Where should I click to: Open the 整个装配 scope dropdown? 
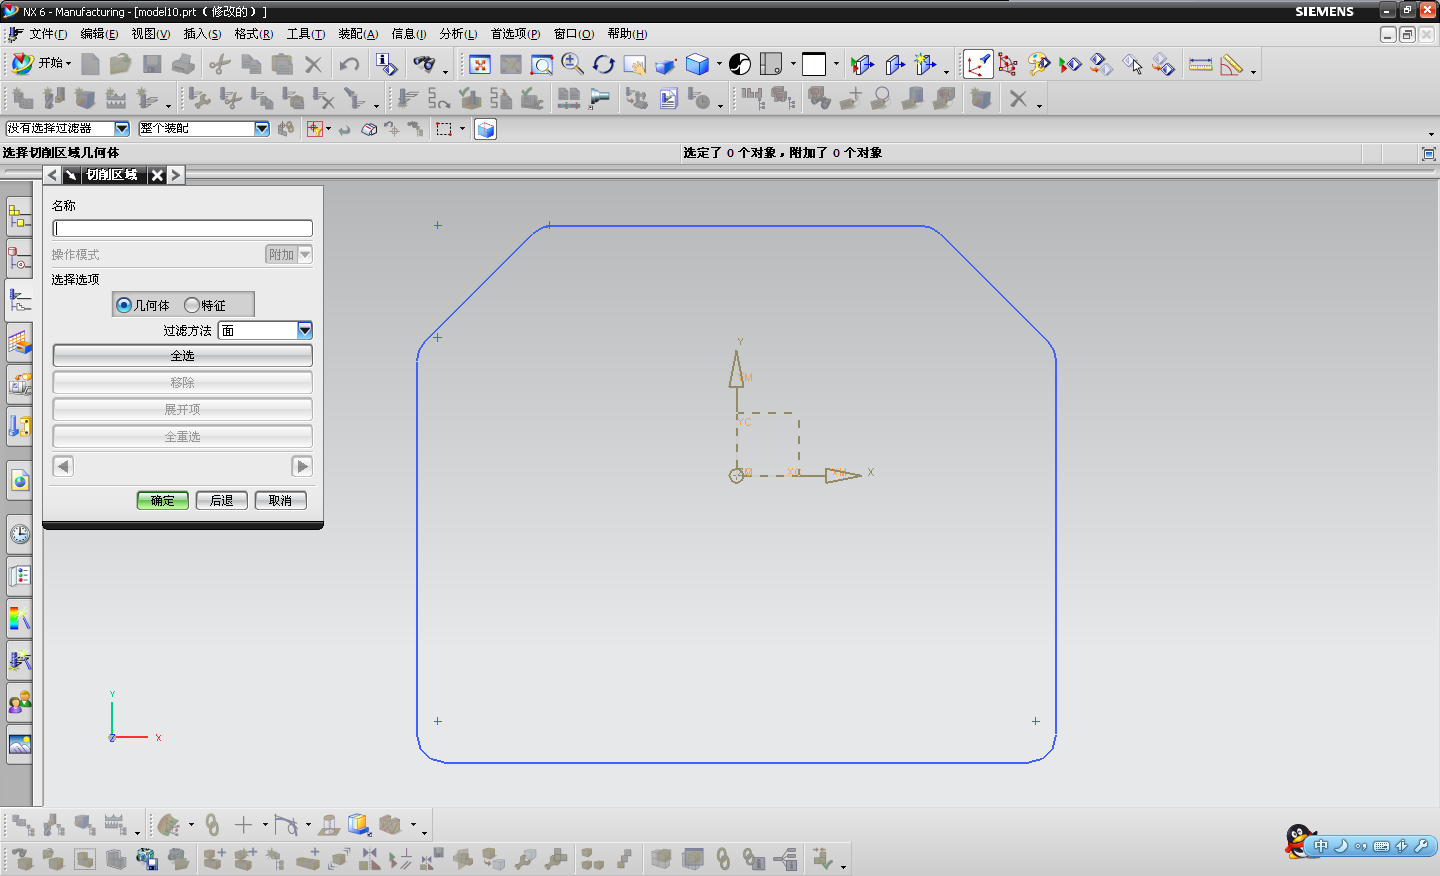204,128
